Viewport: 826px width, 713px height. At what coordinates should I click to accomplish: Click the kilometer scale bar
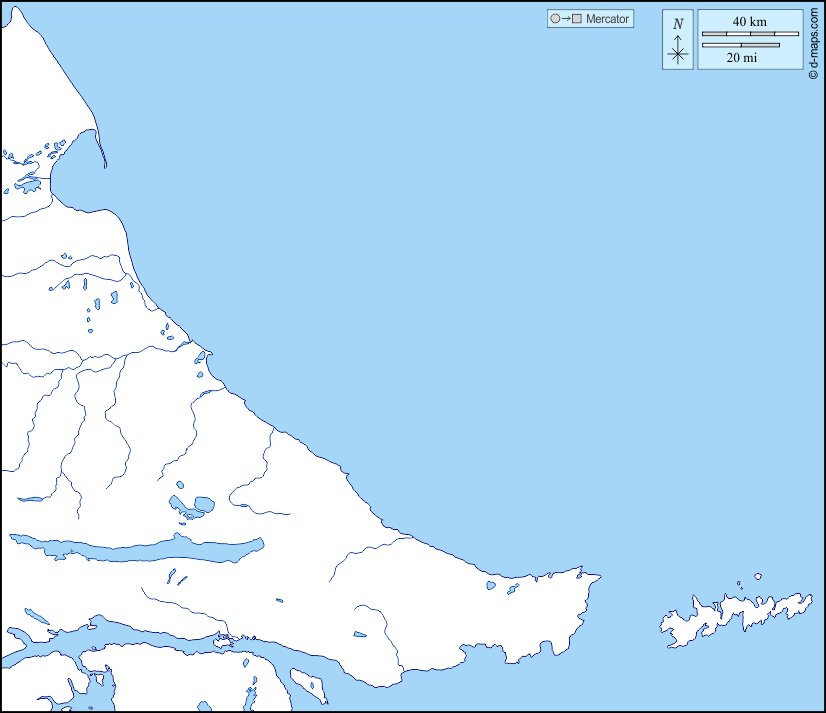pos(750,34)
